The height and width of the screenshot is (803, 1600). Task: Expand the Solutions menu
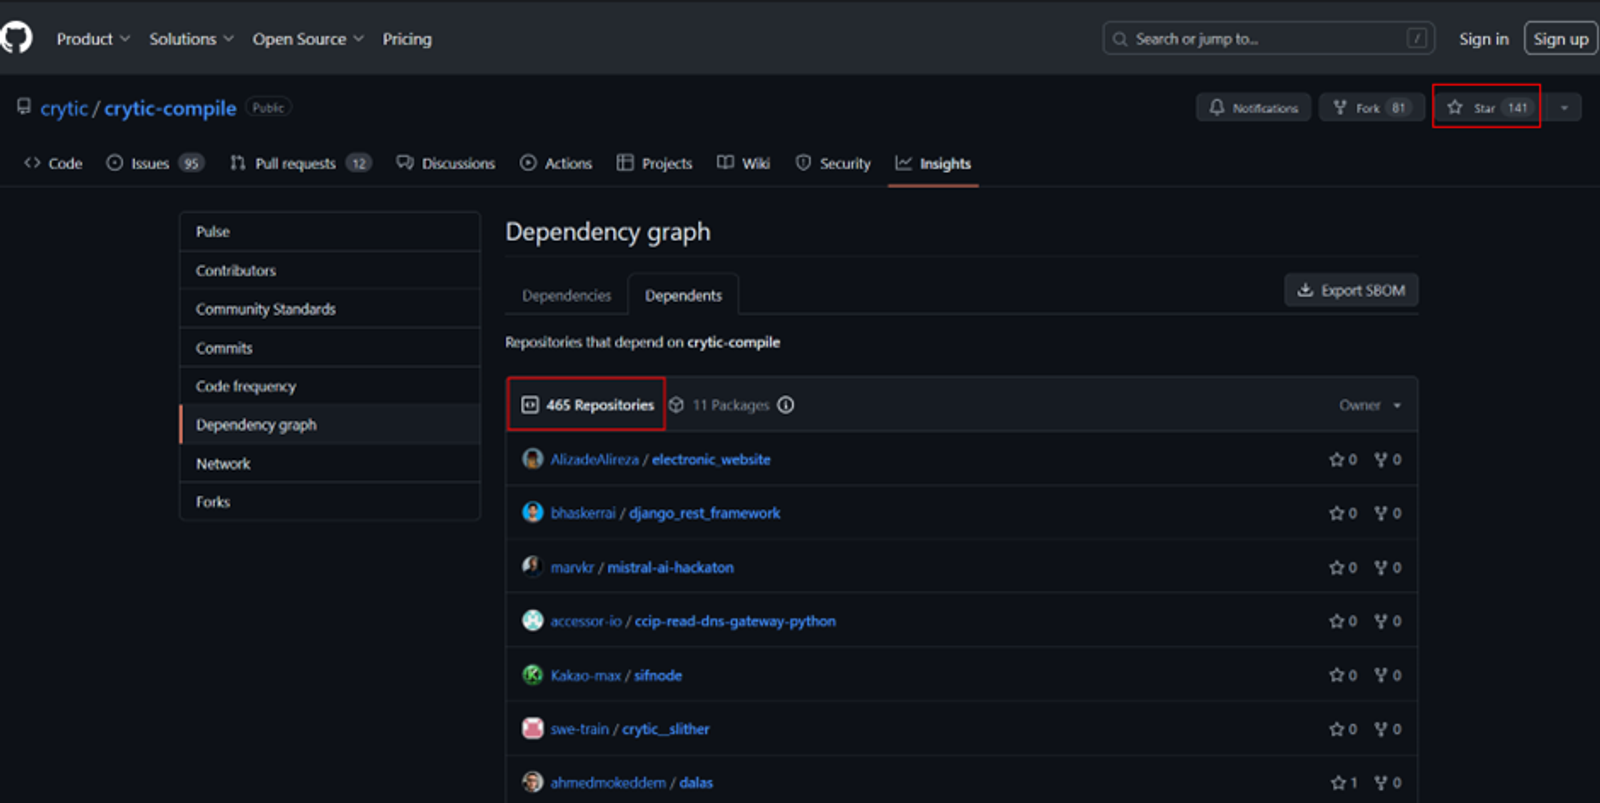click(x=191, y=39)
